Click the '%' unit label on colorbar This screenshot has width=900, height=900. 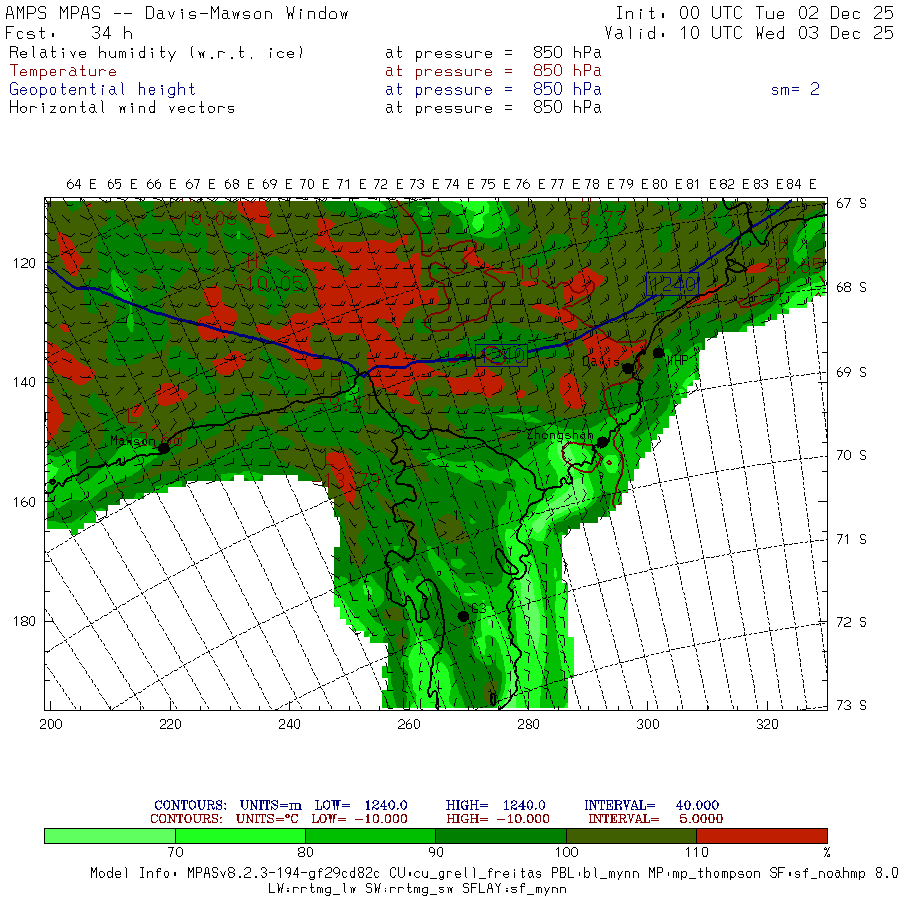pos(827,852)
